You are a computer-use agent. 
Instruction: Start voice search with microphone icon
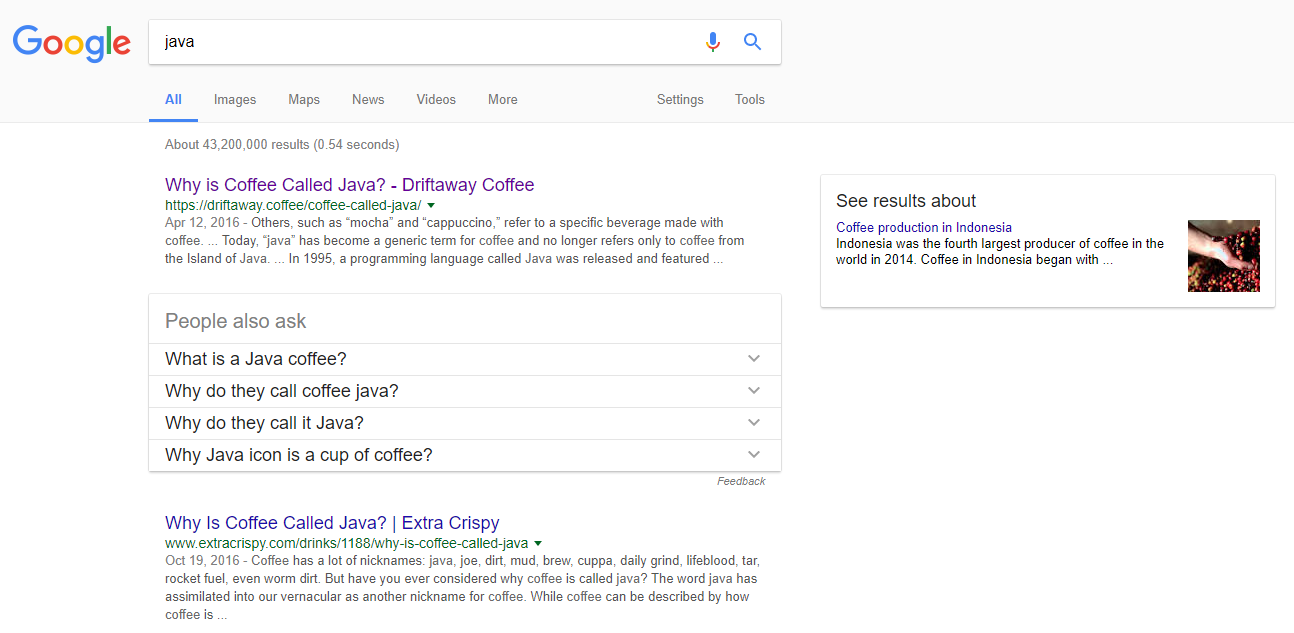[713, 42]
